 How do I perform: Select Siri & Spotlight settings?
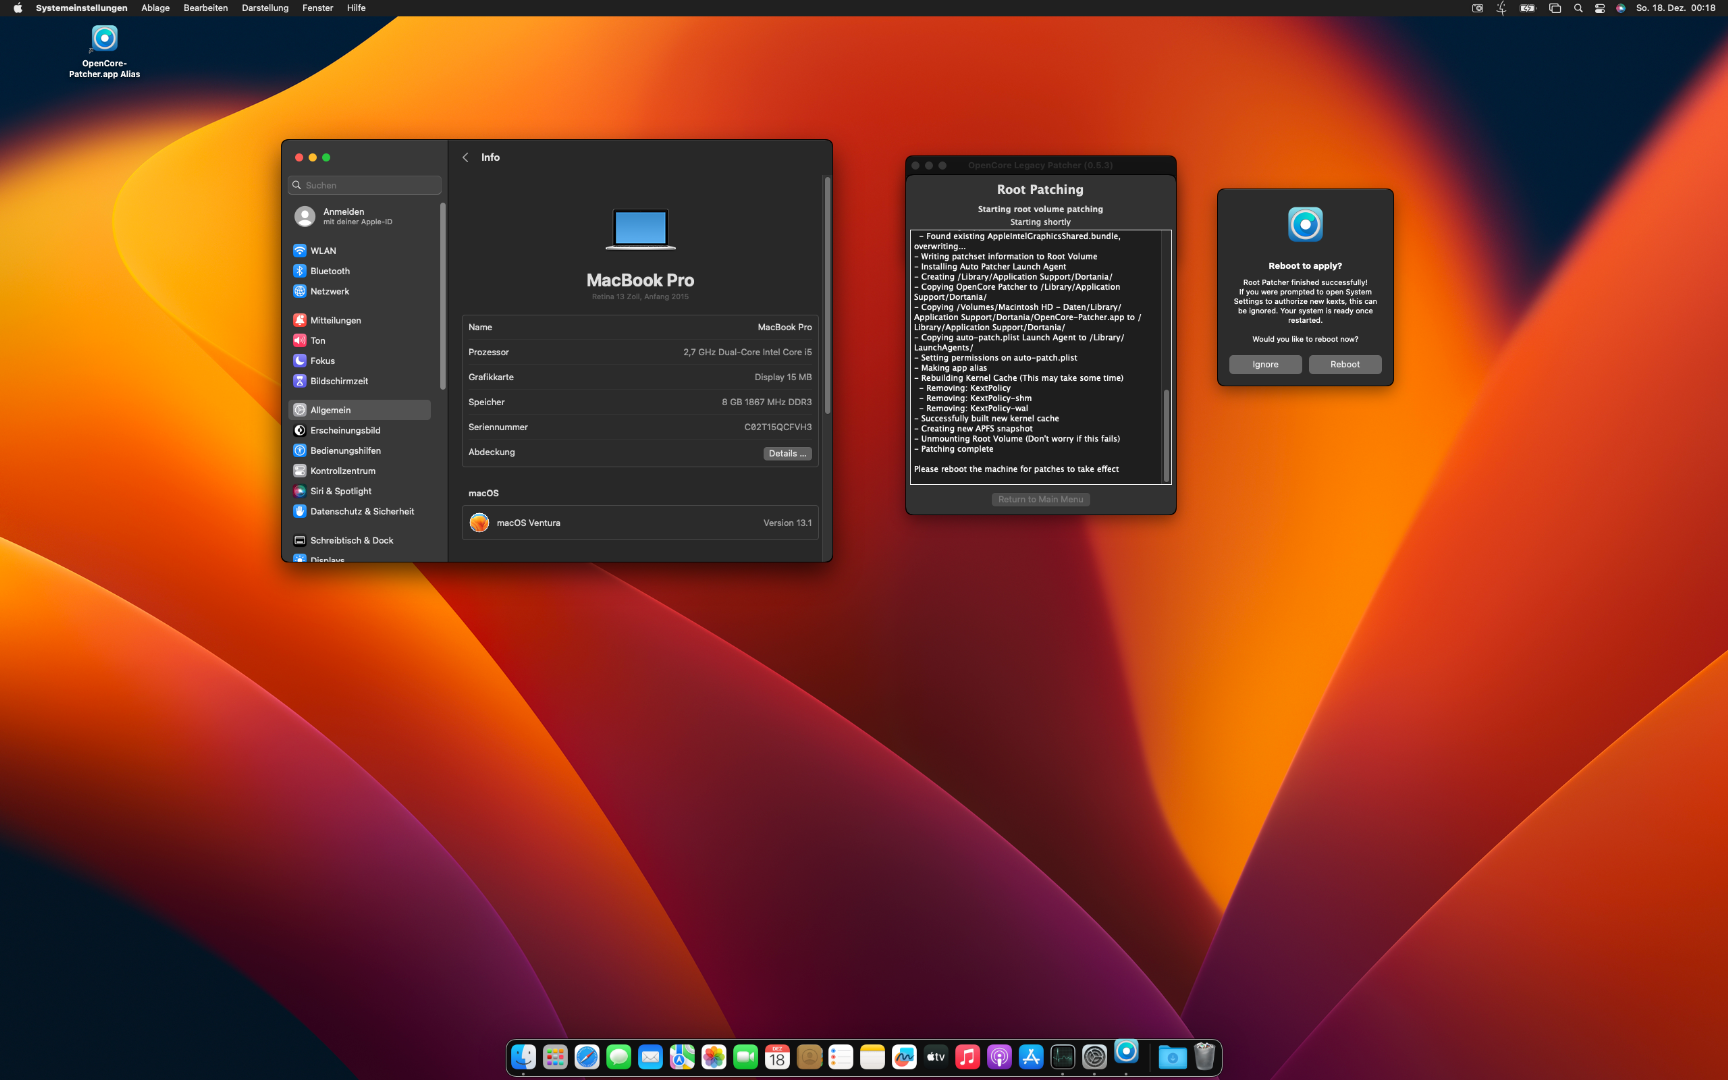[x=340, y=491]
